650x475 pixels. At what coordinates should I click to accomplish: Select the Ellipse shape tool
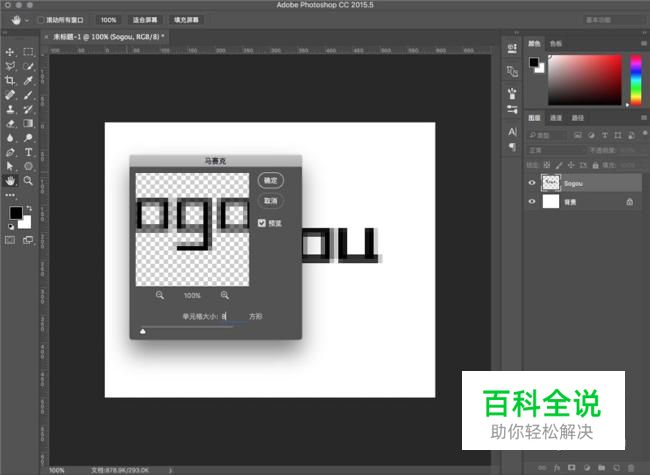(28, 166)
